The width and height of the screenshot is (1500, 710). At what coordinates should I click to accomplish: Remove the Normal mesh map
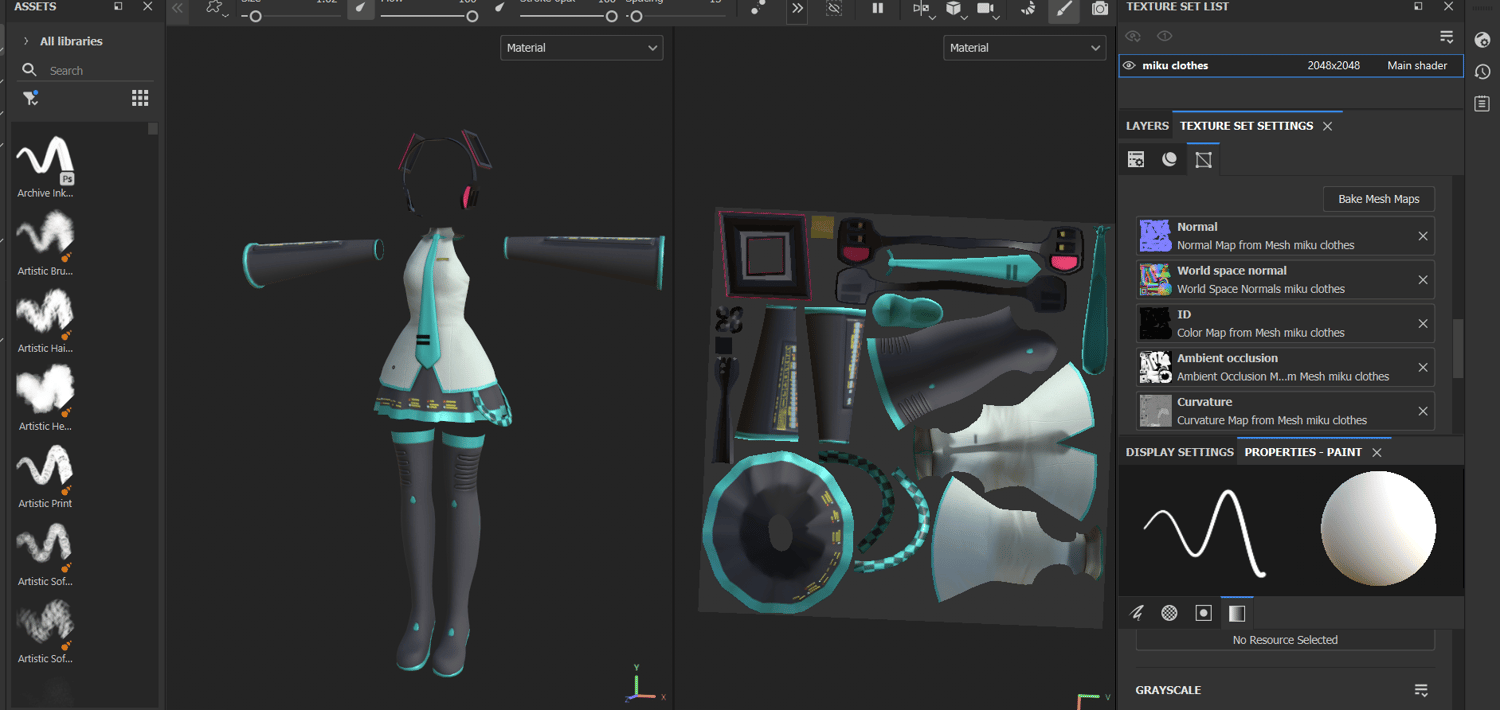click(x=1422, y=236)
